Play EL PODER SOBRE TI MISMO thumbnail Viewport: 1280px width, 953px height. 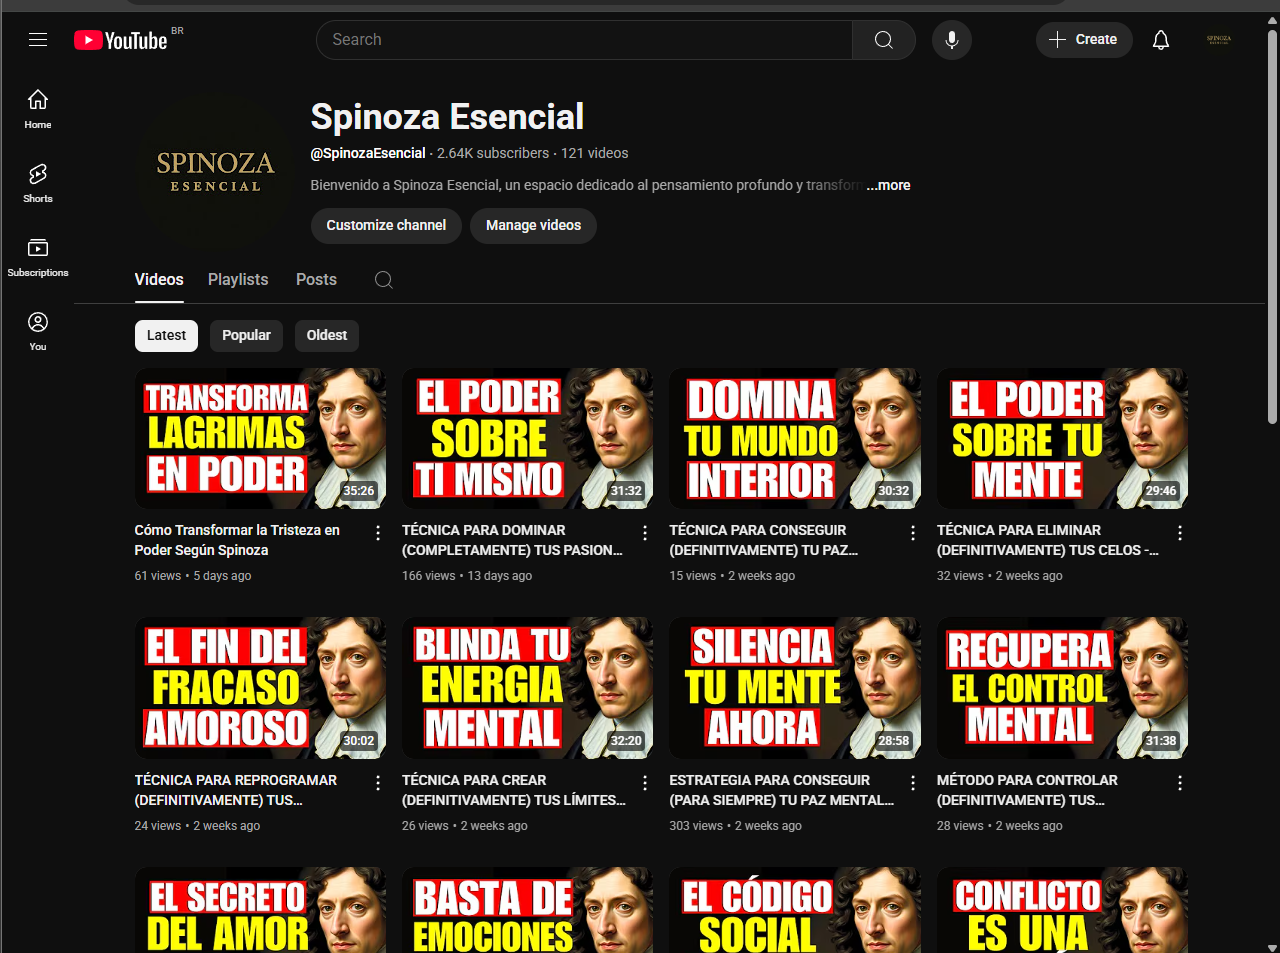pos(528,438)
